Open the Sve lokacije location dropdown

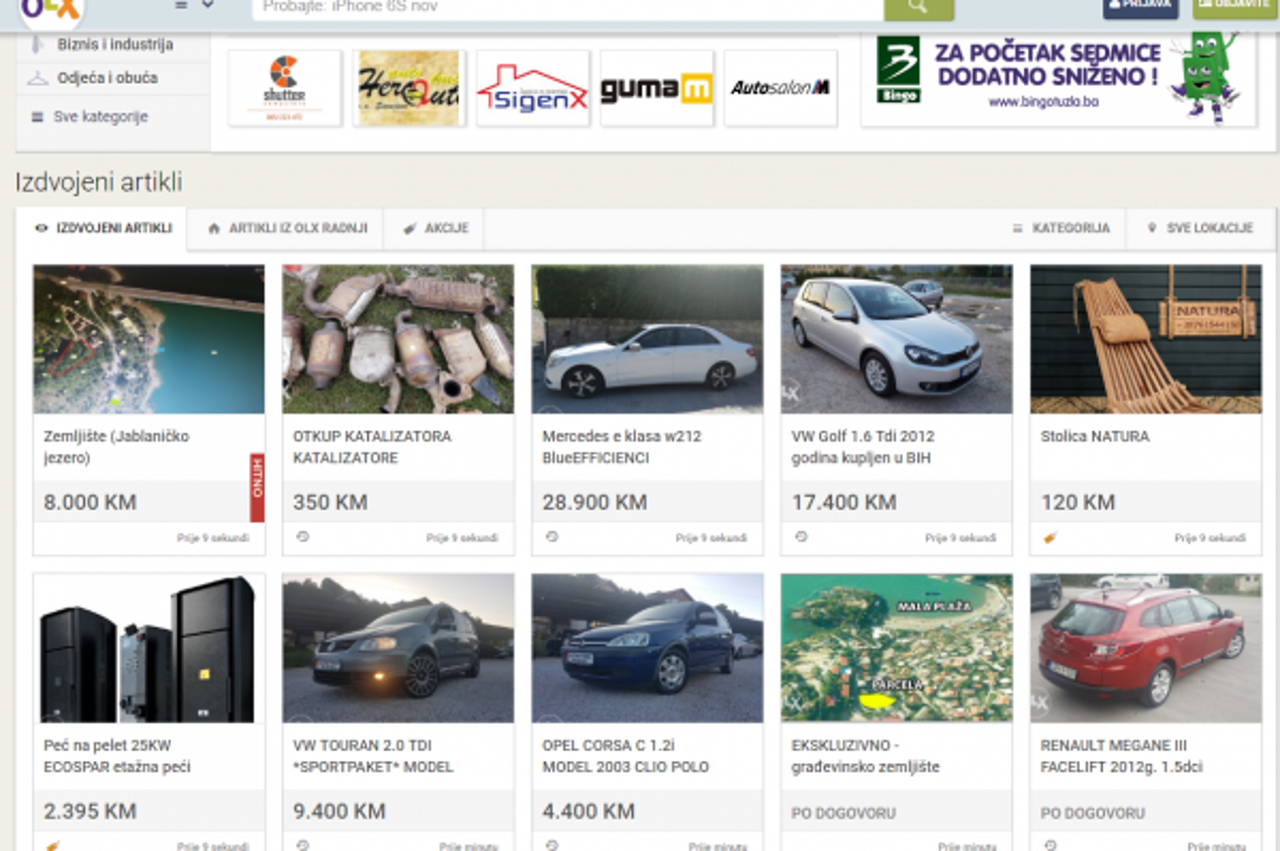click(x=1200, y=228)
